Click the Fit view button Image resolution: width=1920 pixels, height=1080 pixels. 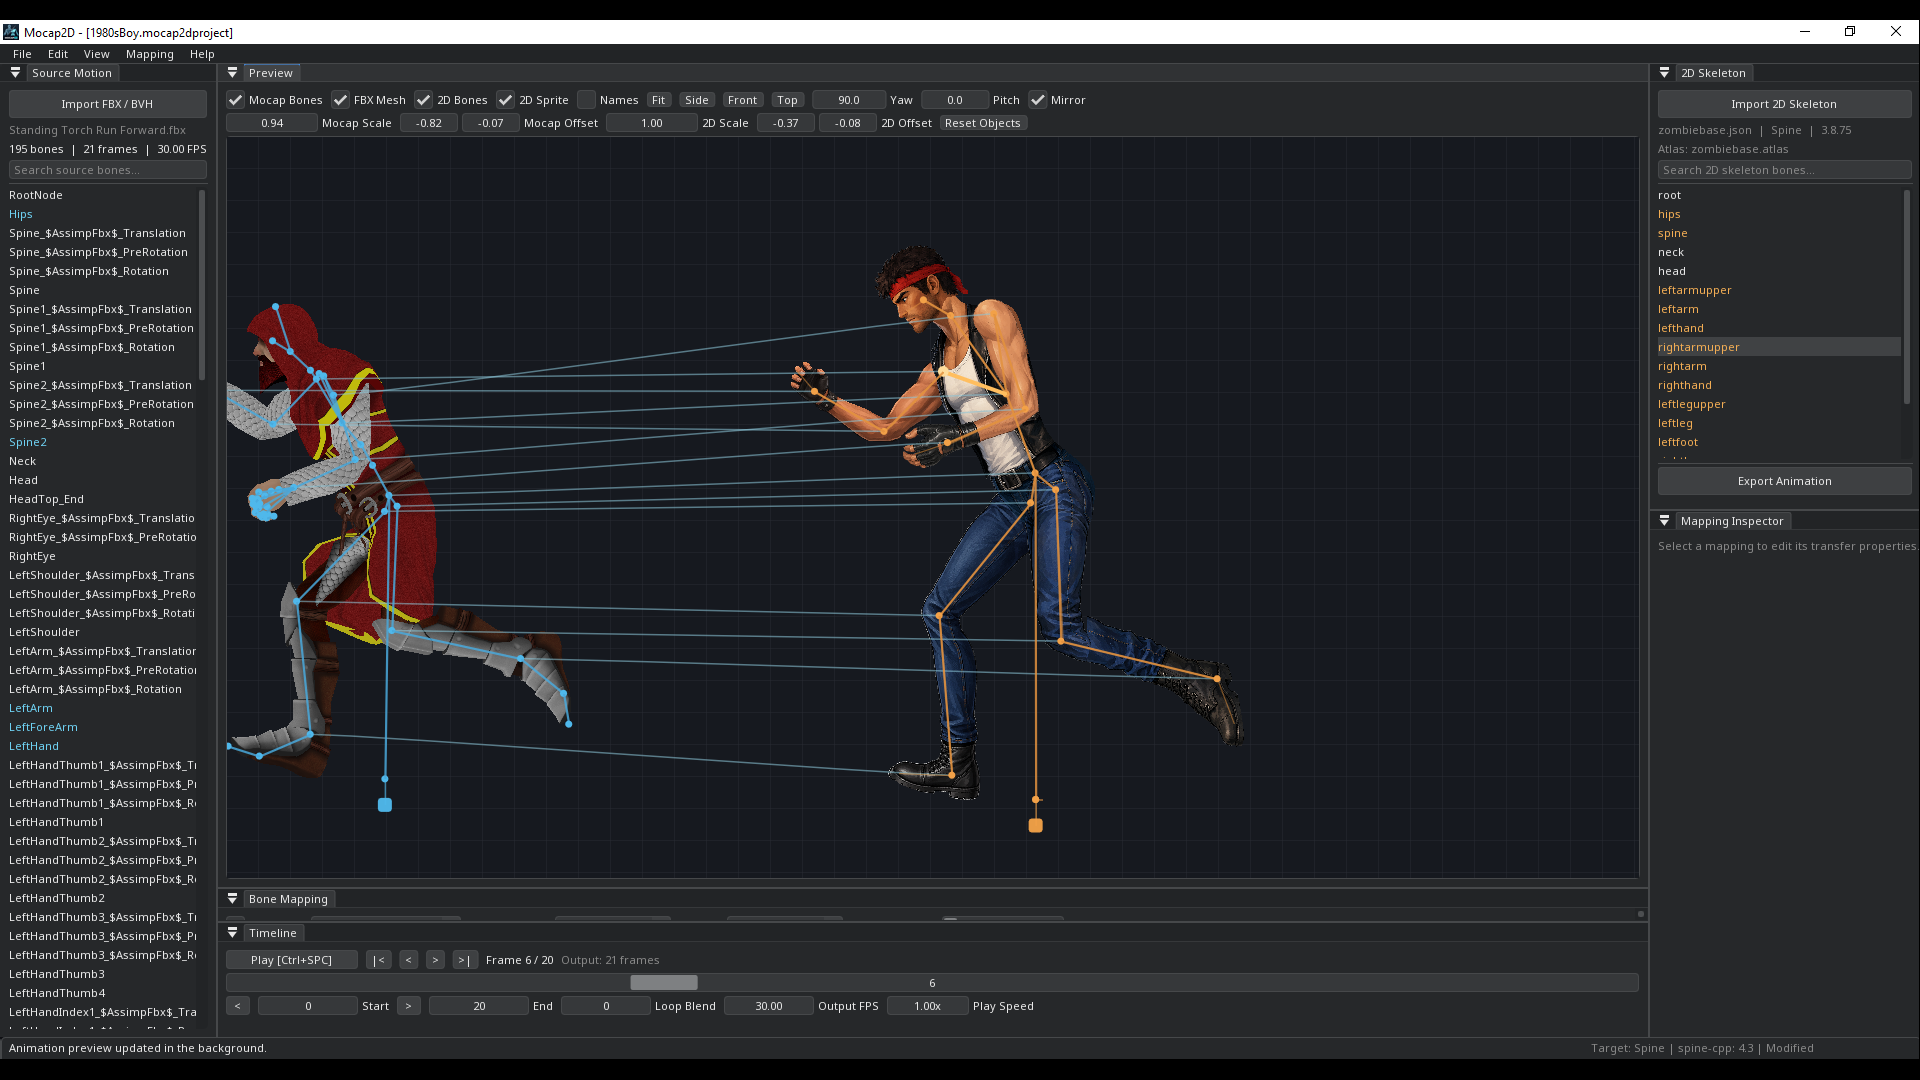tap(658, 100)
